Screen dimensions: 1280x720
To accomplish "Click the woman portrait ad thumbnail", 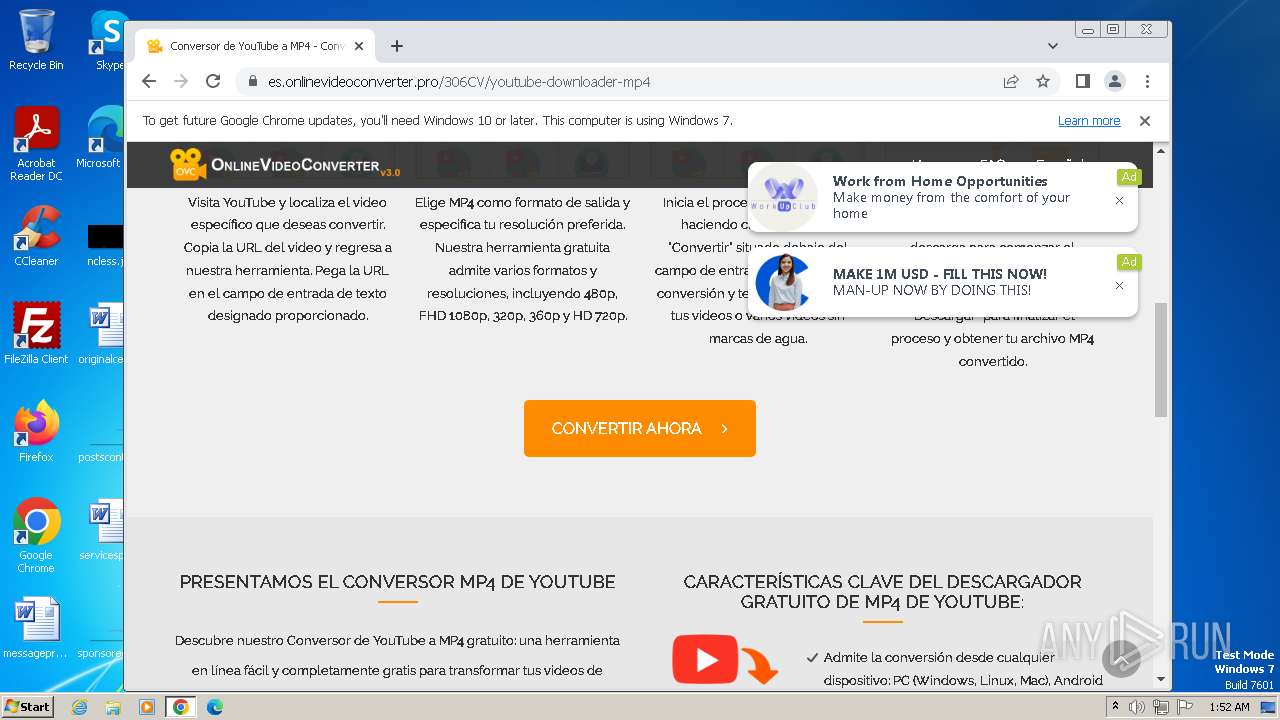I will (783, 282).
